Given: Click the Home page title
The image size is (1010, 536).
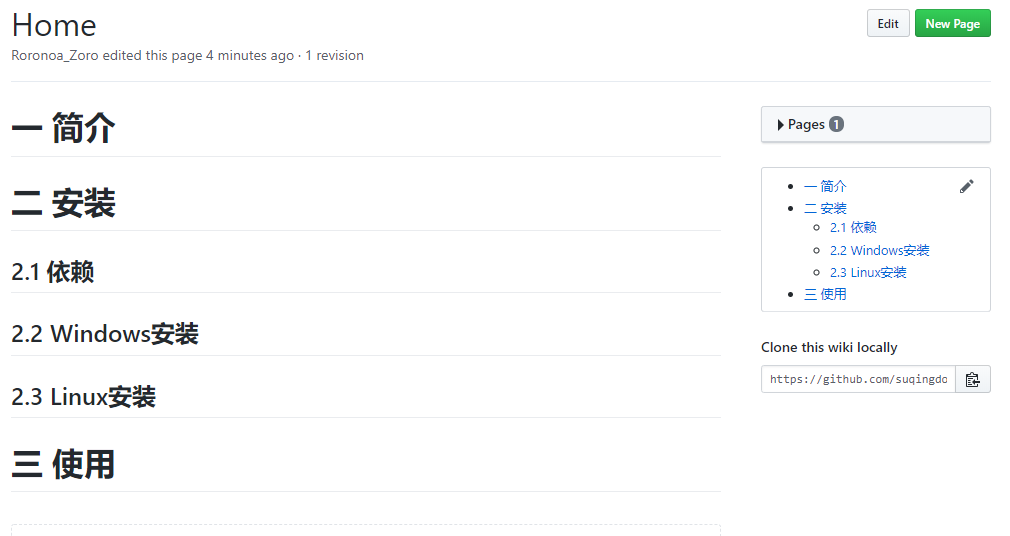Looking at the screenshot, I should click(54, 25).
